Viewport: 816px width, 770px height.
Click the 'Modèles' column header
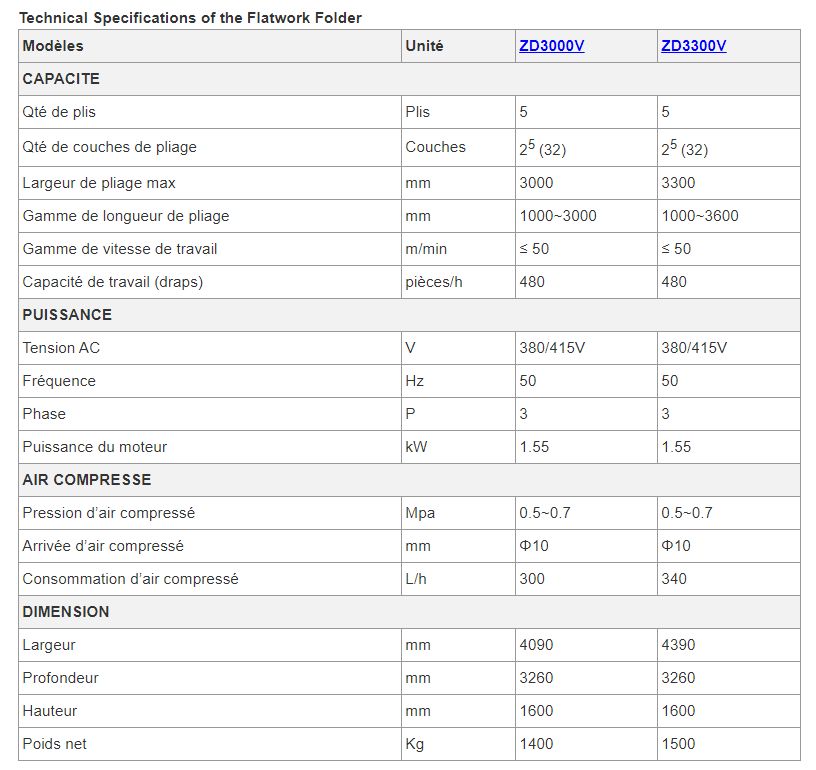pyautogui.click(x=53, y=46)
